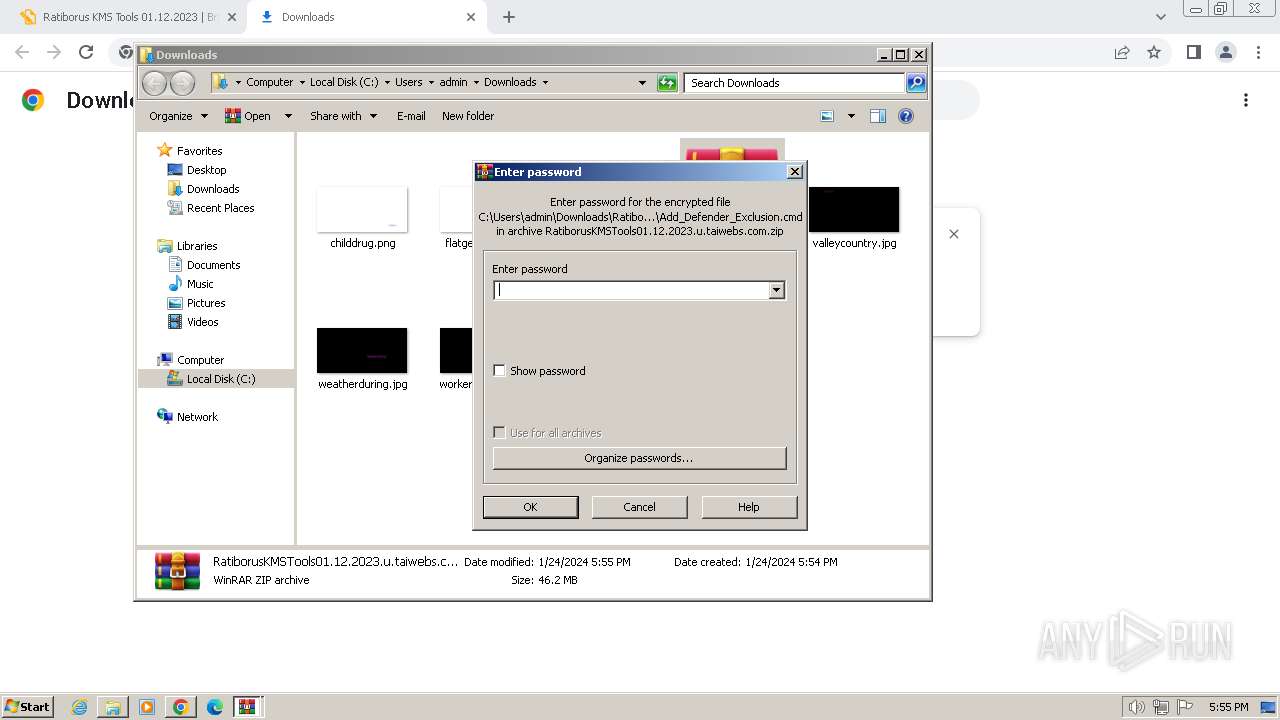Expand the views options dropdown arrow

coord(851,116)
